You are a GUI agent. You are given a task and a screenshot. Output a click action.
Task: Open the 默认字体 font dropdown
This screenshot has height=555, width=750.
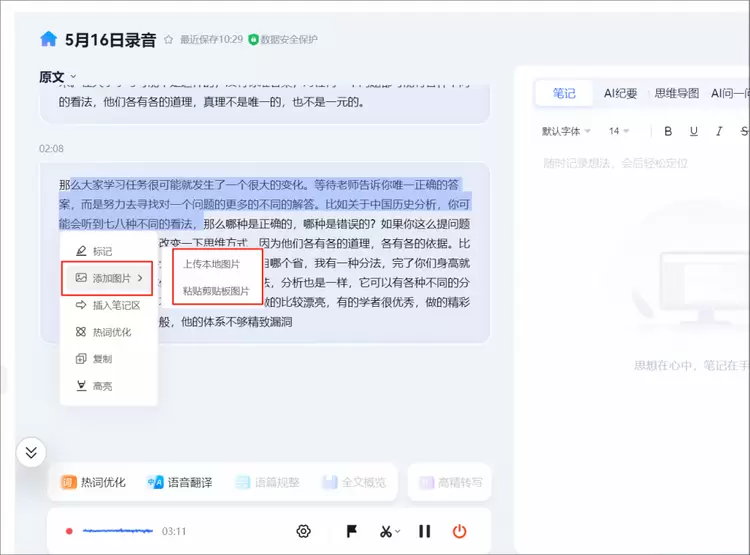click(566, 131)
